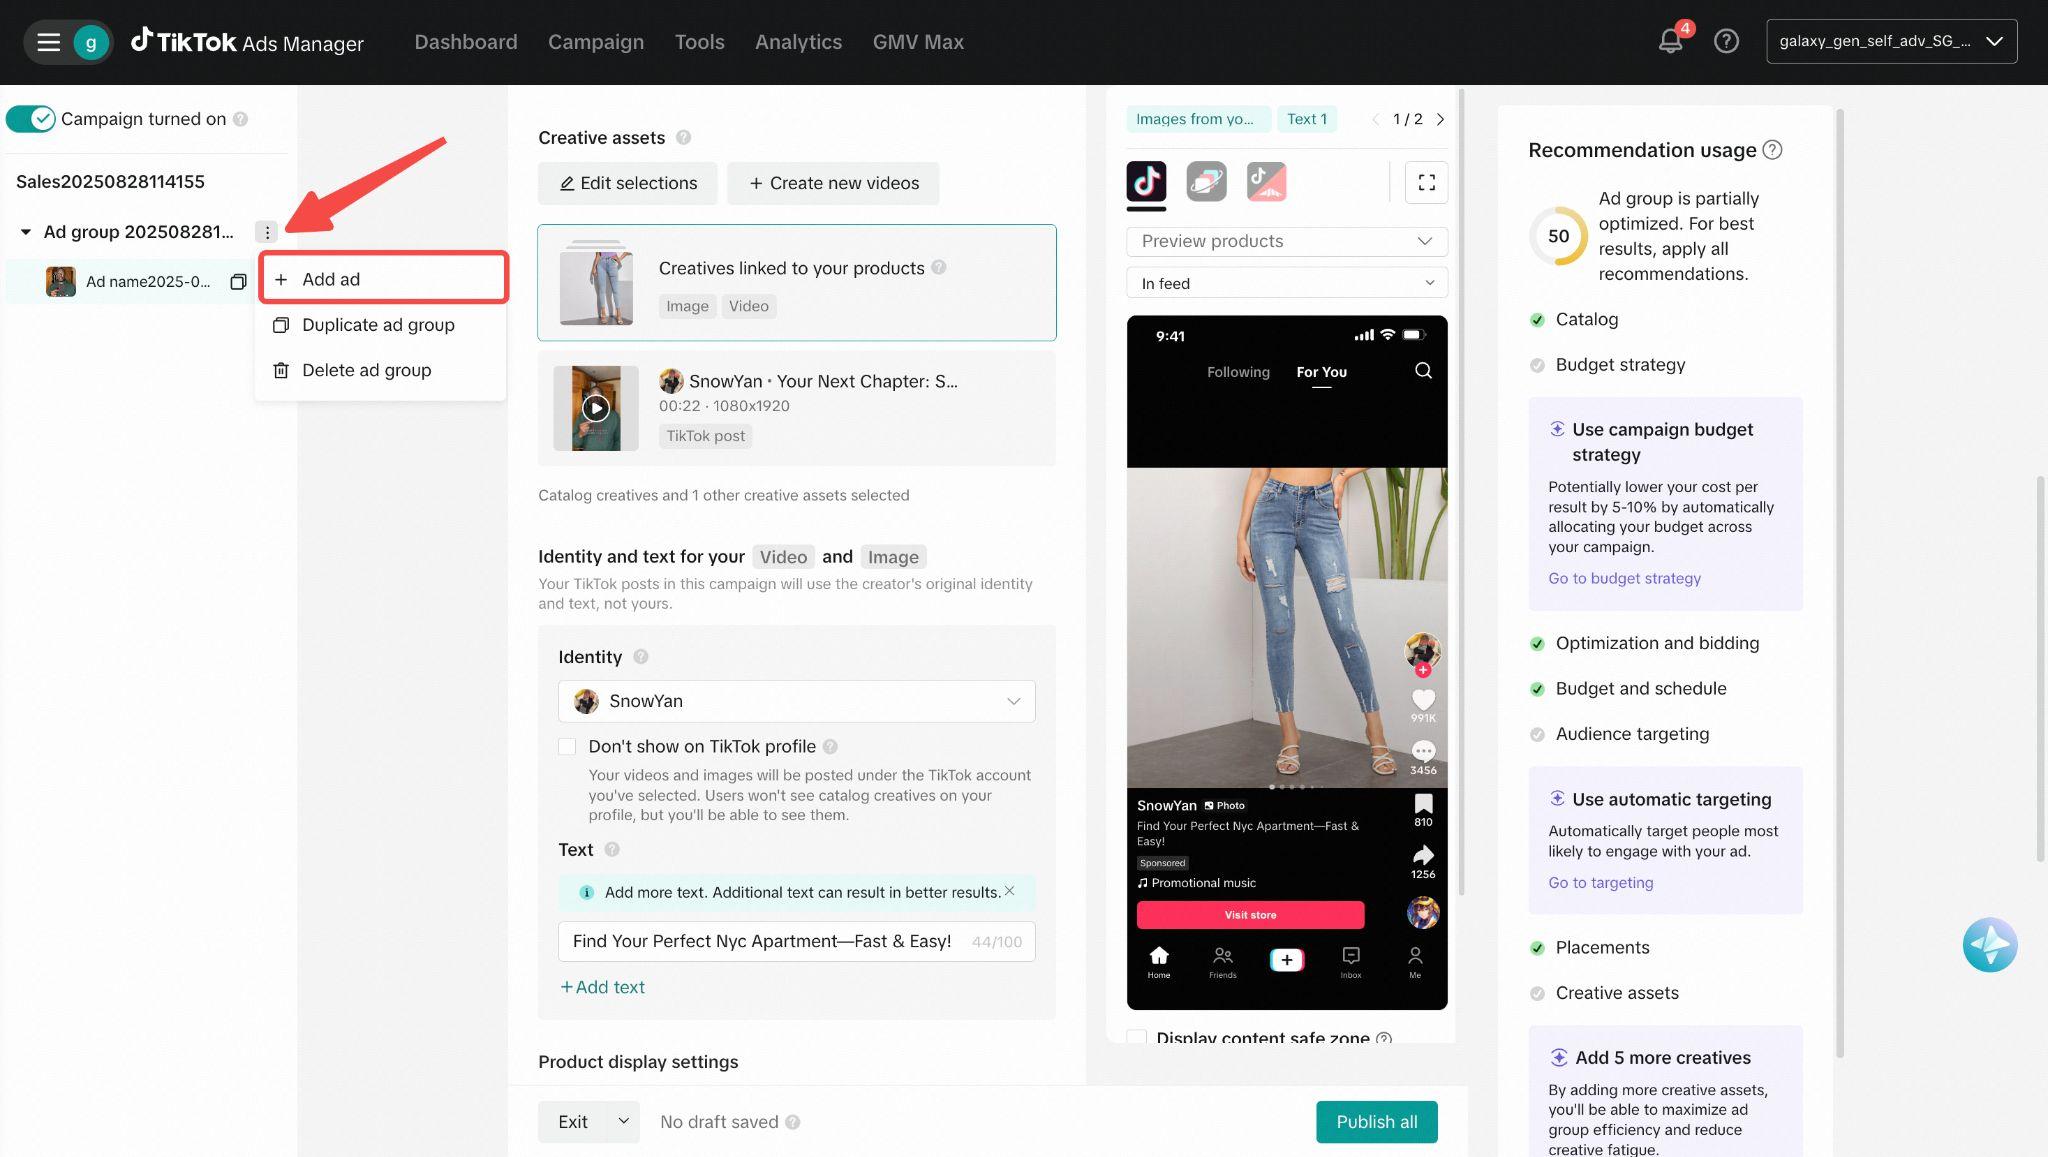Enable Display content safe zone checkbox
Screen dimensions: 2048x1157
[x=1137, y=1037]
